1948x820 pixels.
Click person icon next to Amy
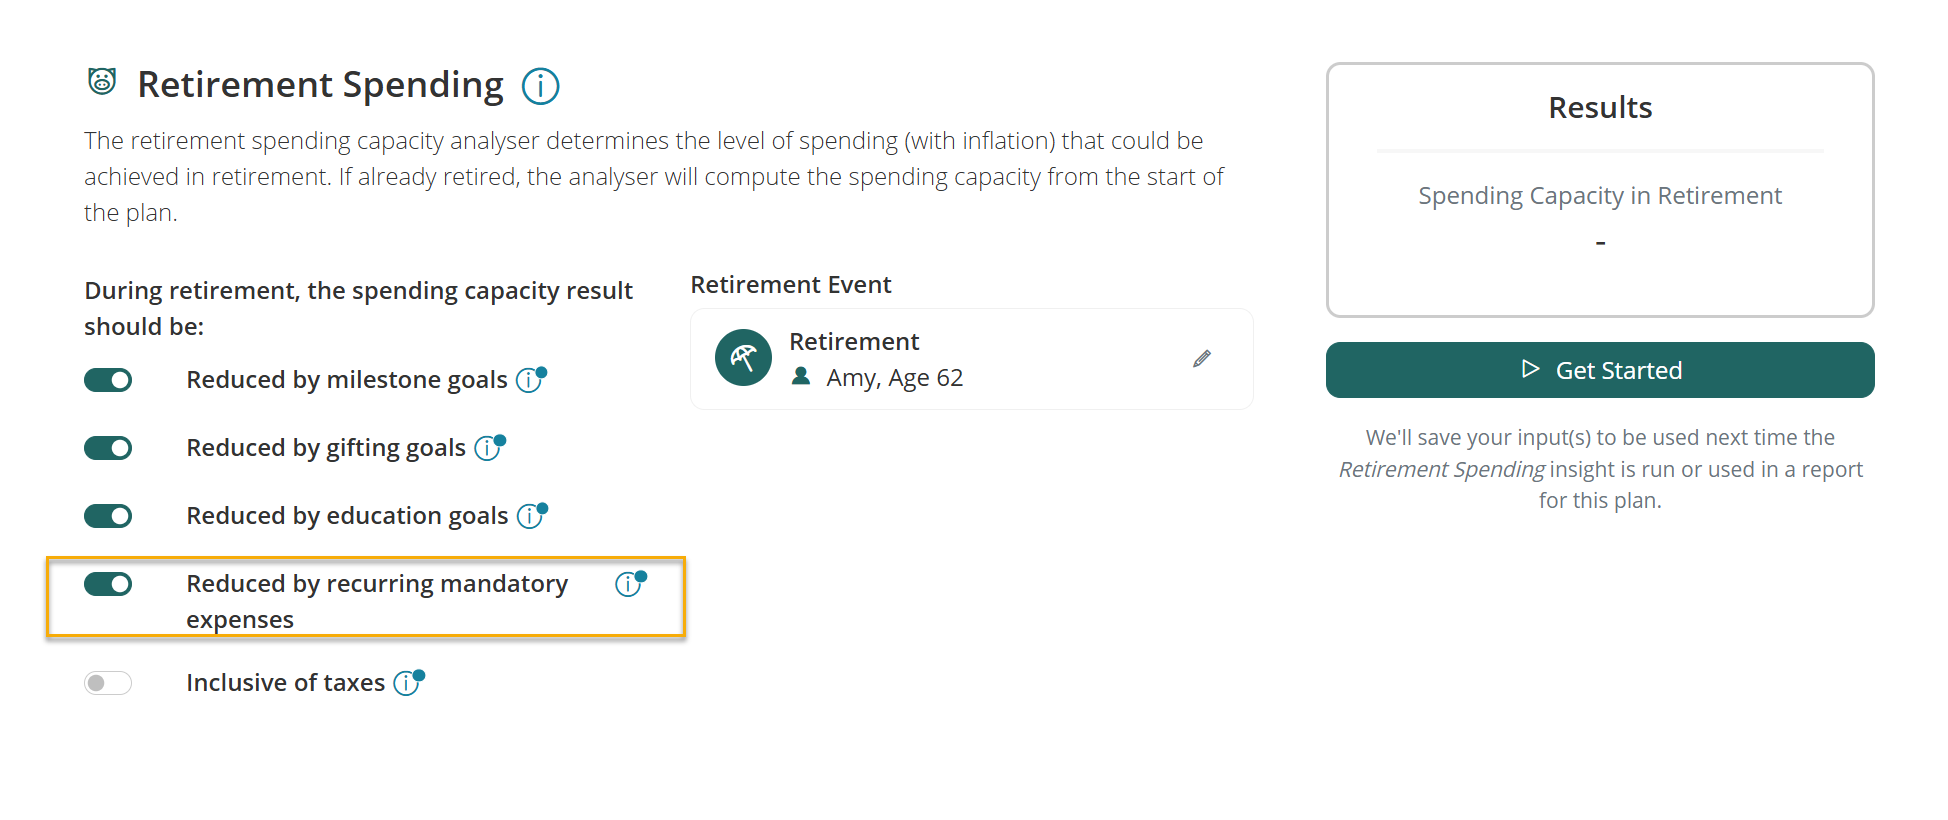point(801,376)
